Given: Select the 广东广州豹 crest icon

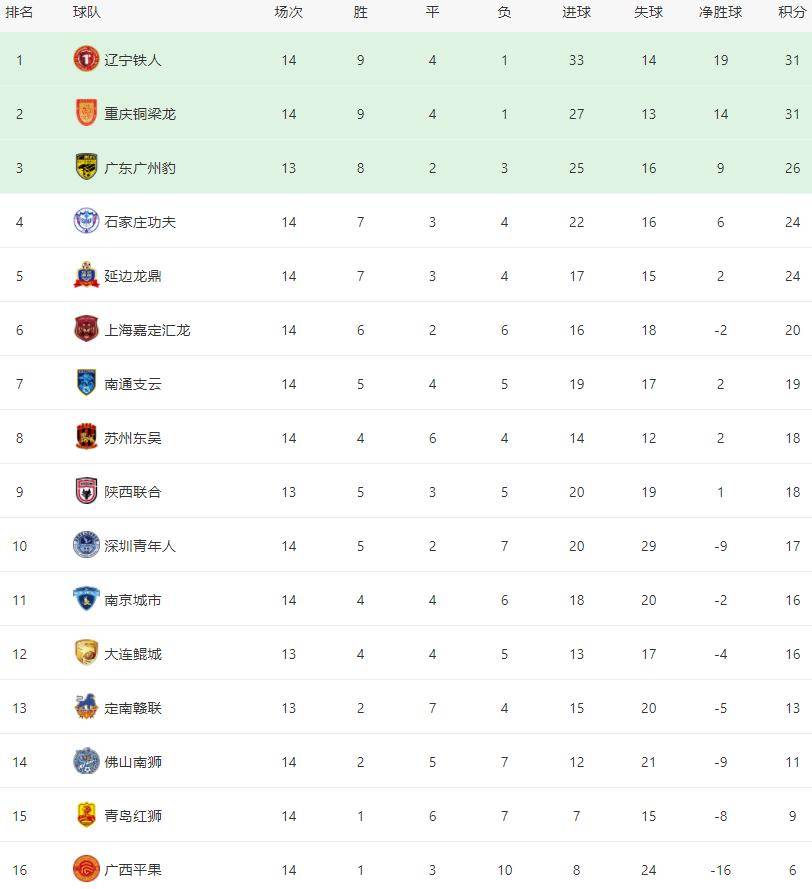Looking at the screenshot, I should coord(86,167).
